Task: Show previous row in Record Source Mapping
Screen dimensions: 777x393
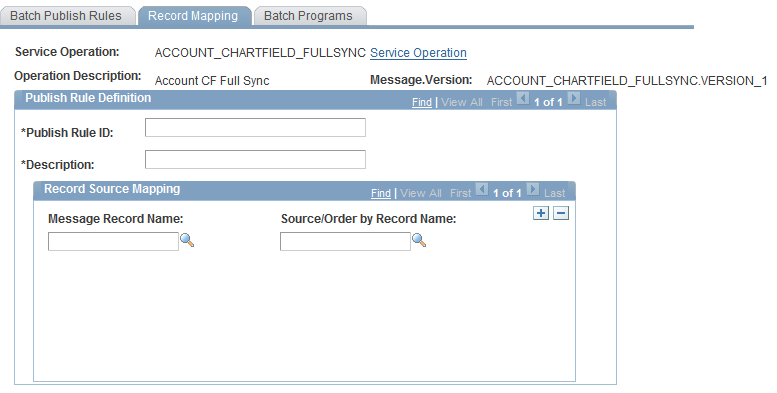Action: point(482,189)
